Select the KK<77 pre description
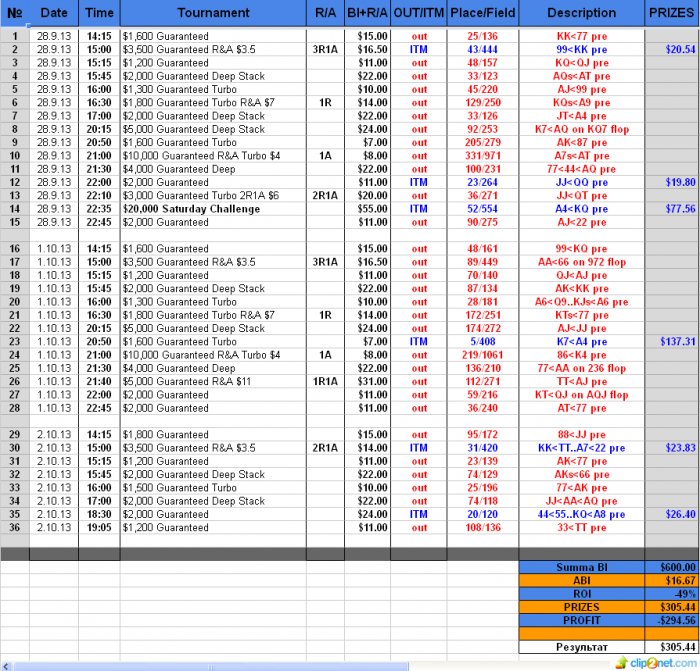Viewport: 700px width, 671px height. (582, 36)
